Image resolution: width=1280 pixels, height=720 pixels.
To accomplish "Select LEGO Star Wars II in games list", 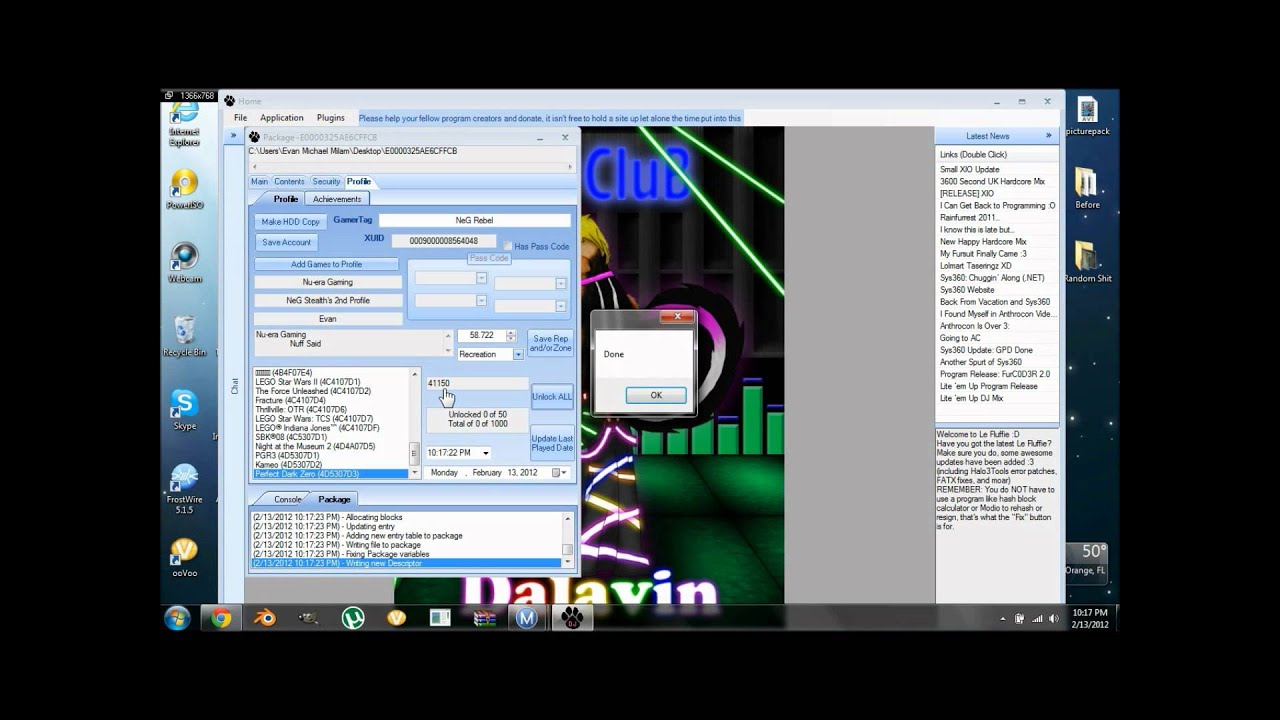I will [x=307, y=382].
